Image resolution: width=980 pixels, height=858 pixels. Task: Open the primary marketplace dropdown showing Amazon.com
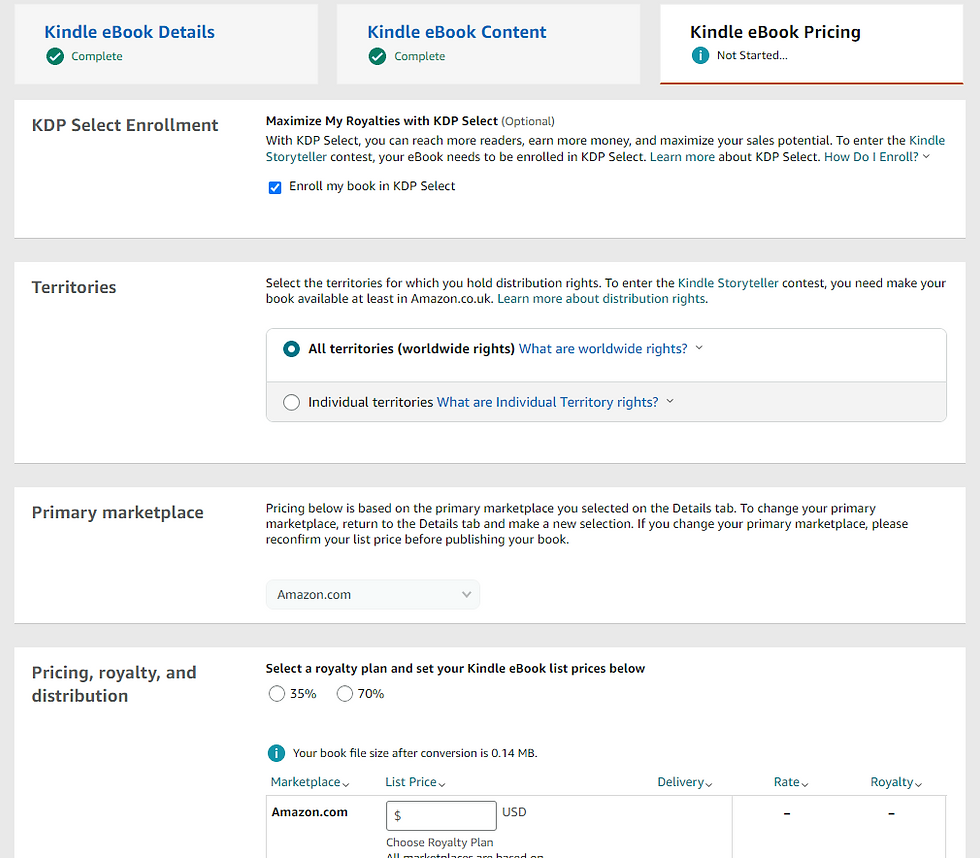(372, 594)
